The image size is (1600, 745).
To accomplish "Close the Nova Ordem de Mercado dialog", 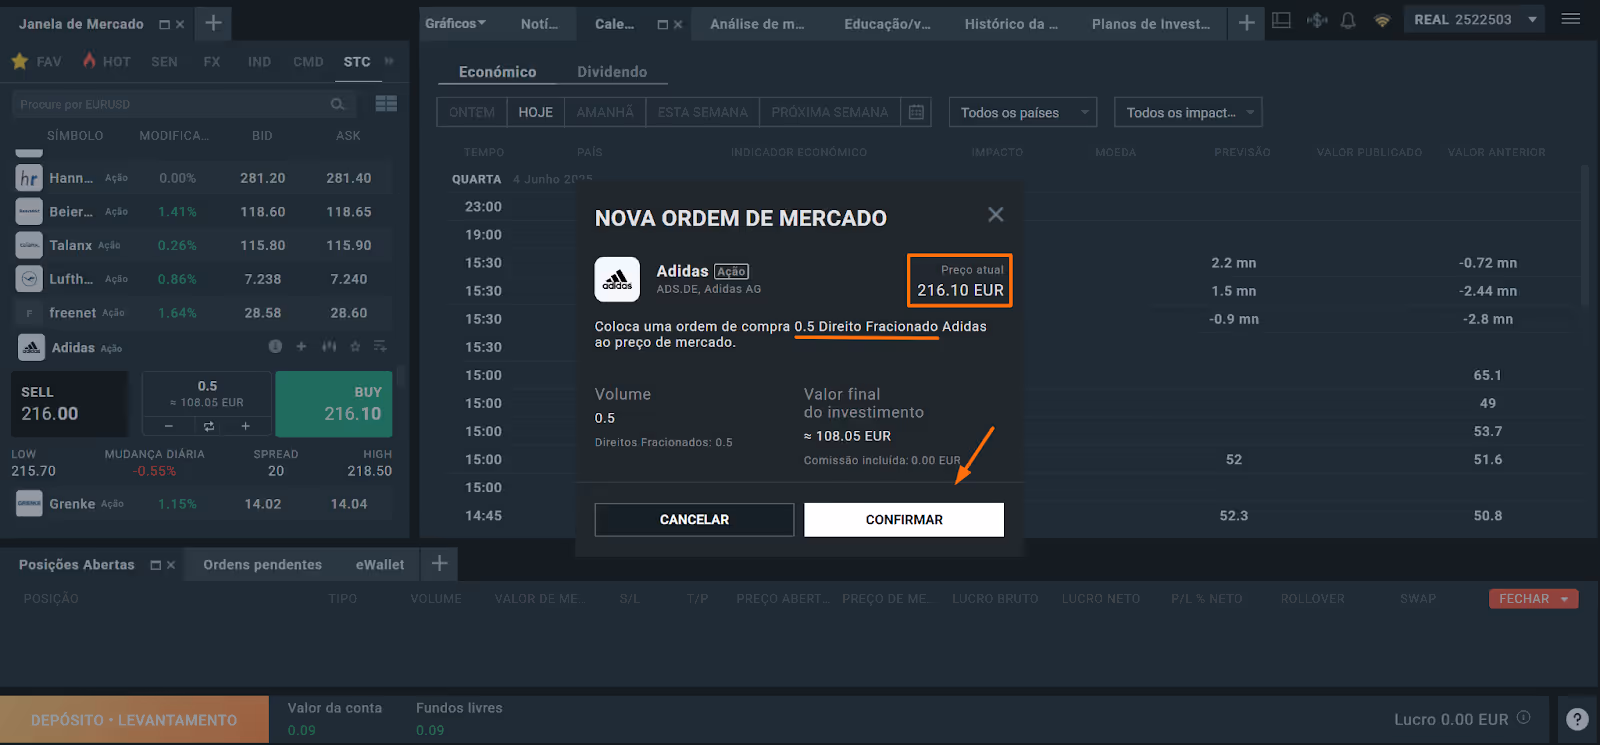I will 995,215.
